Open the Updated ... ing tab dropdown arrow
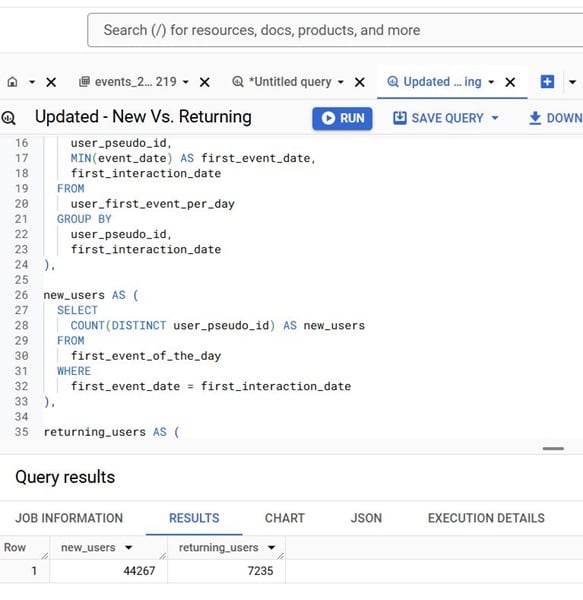The height and width of the screenshot is (600, 583). [x=491, y=82]
